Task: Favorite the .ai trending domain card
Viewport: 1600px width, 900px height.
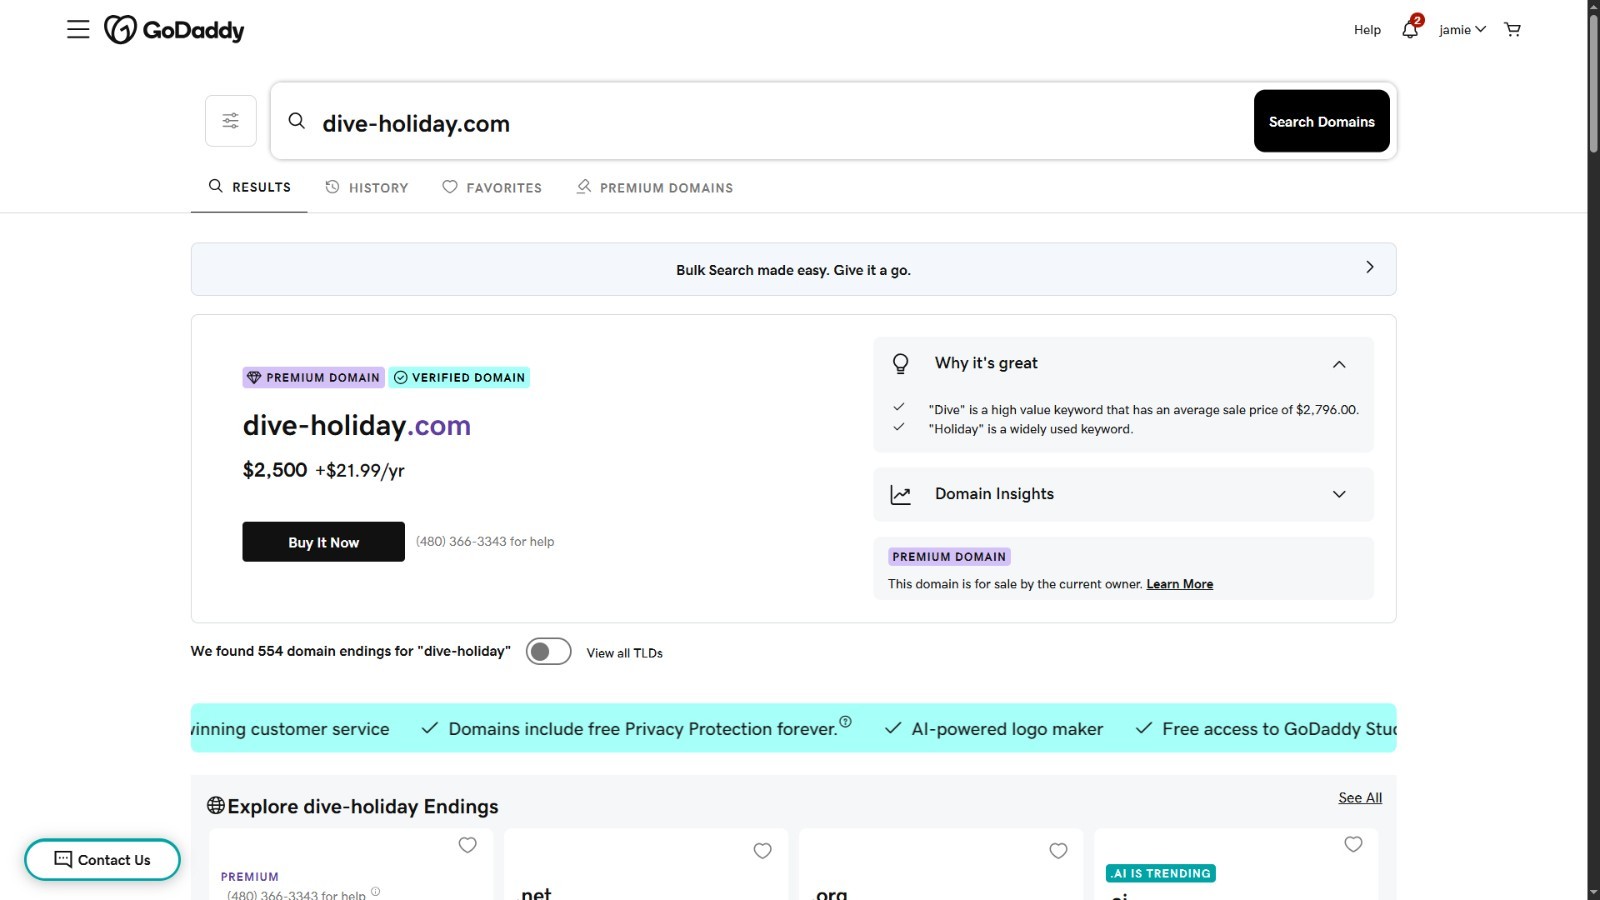Action: (x=1353, y=844)
